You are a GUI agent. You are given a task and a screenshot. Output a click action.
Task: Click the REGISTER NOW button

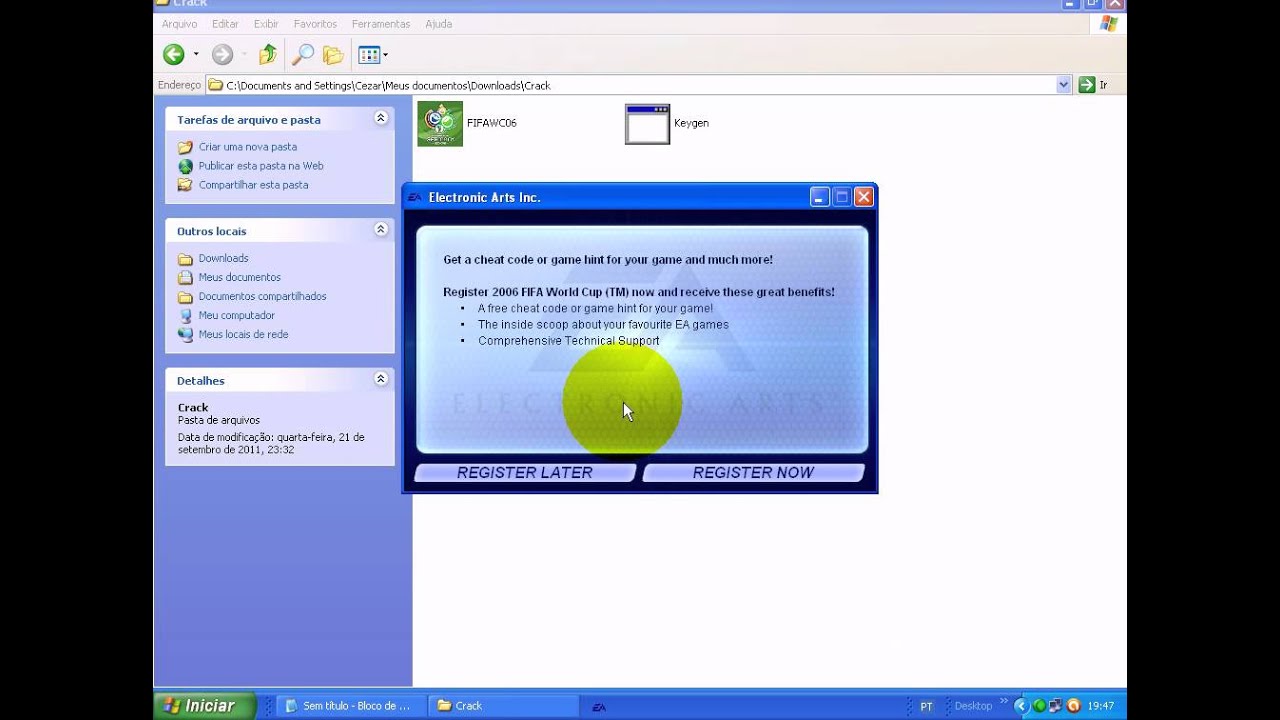[753, 473]
